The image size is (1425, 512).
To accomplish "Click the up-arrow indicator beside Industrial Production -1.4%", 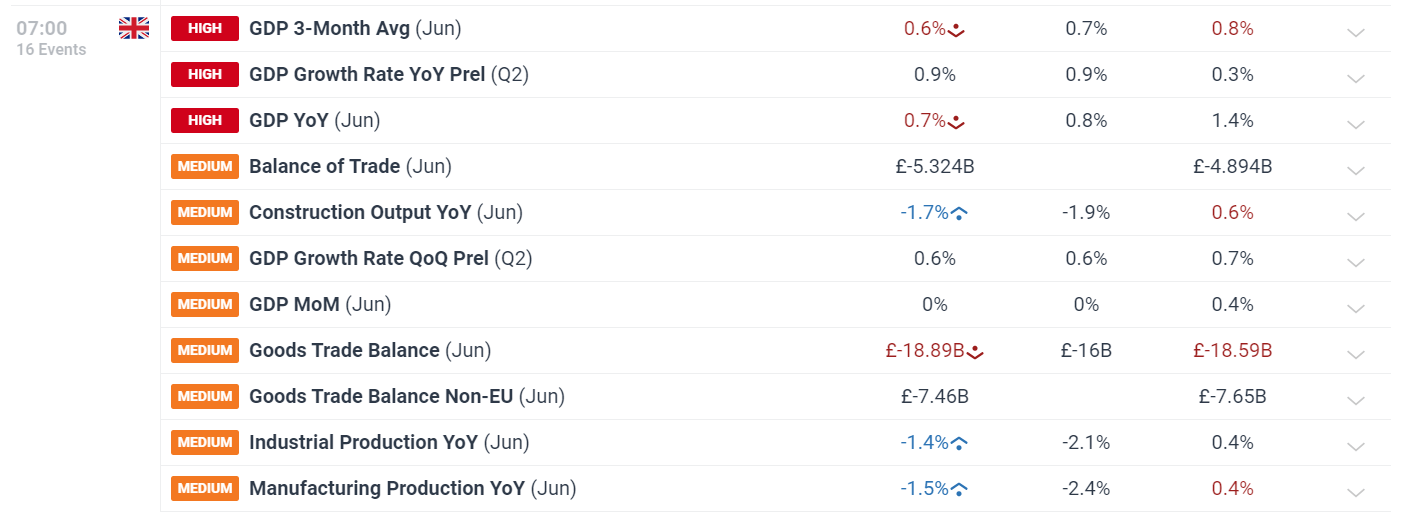I will (x=959, y=443).
